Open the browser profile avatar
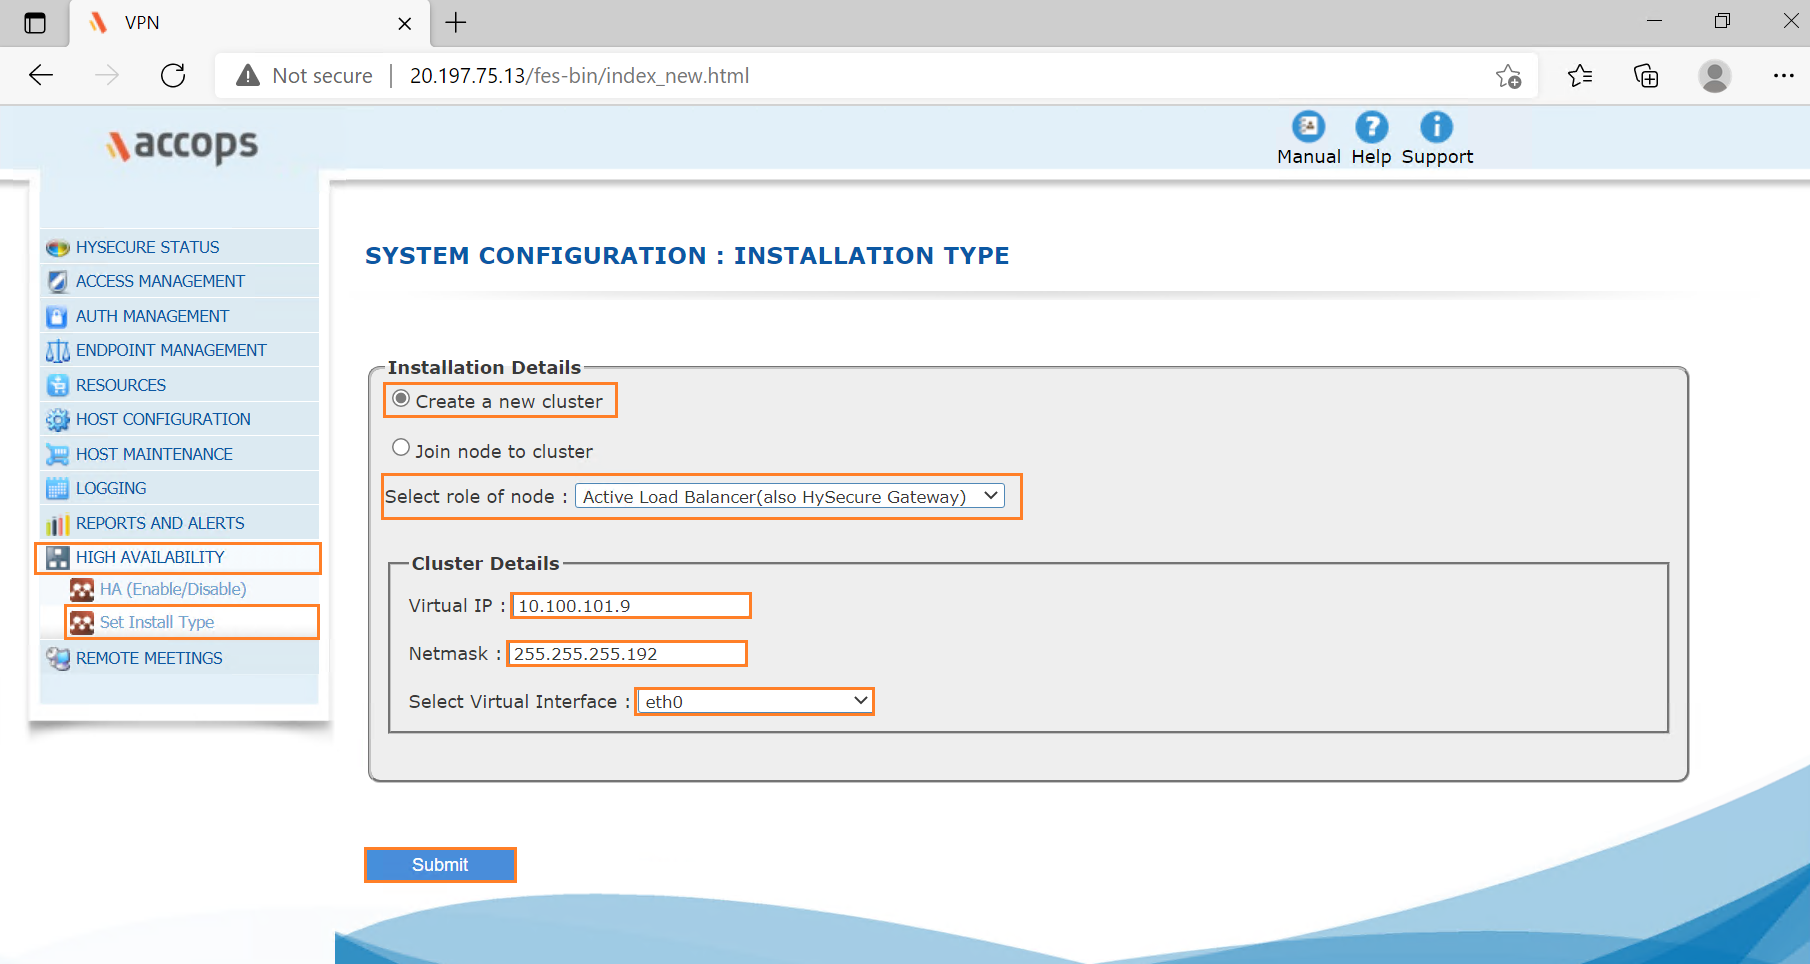Image resolution: width=1810 pixels, height=964 pixels. (x=1715, y=76)
